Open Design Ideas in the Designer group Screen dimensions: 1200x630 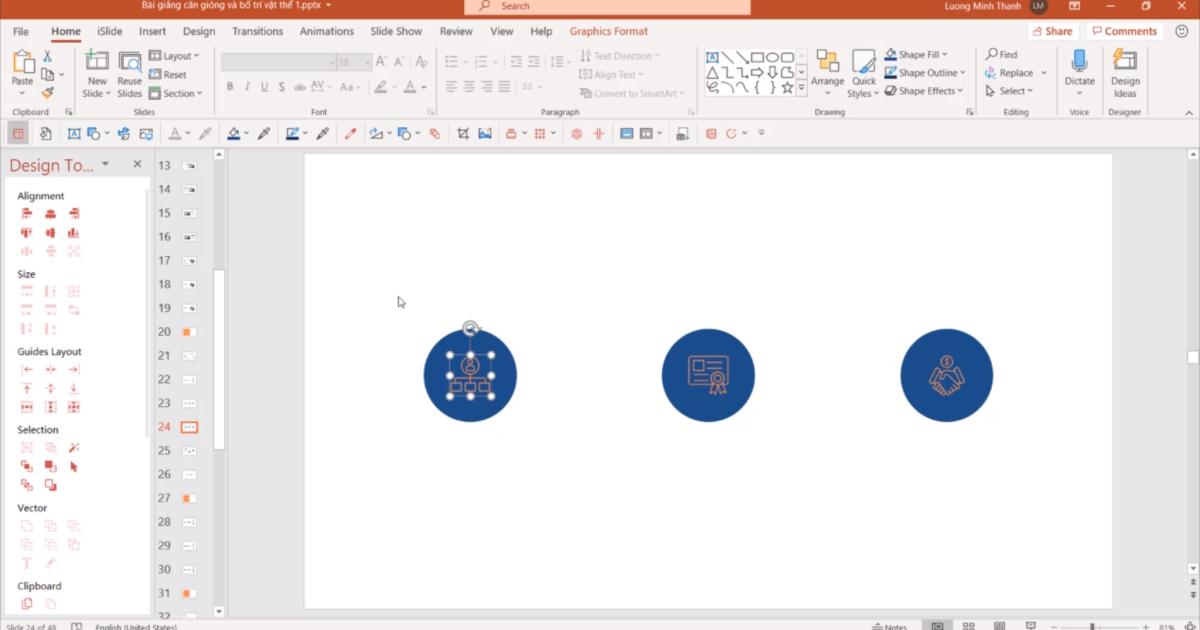click(x=1125, y=74)
